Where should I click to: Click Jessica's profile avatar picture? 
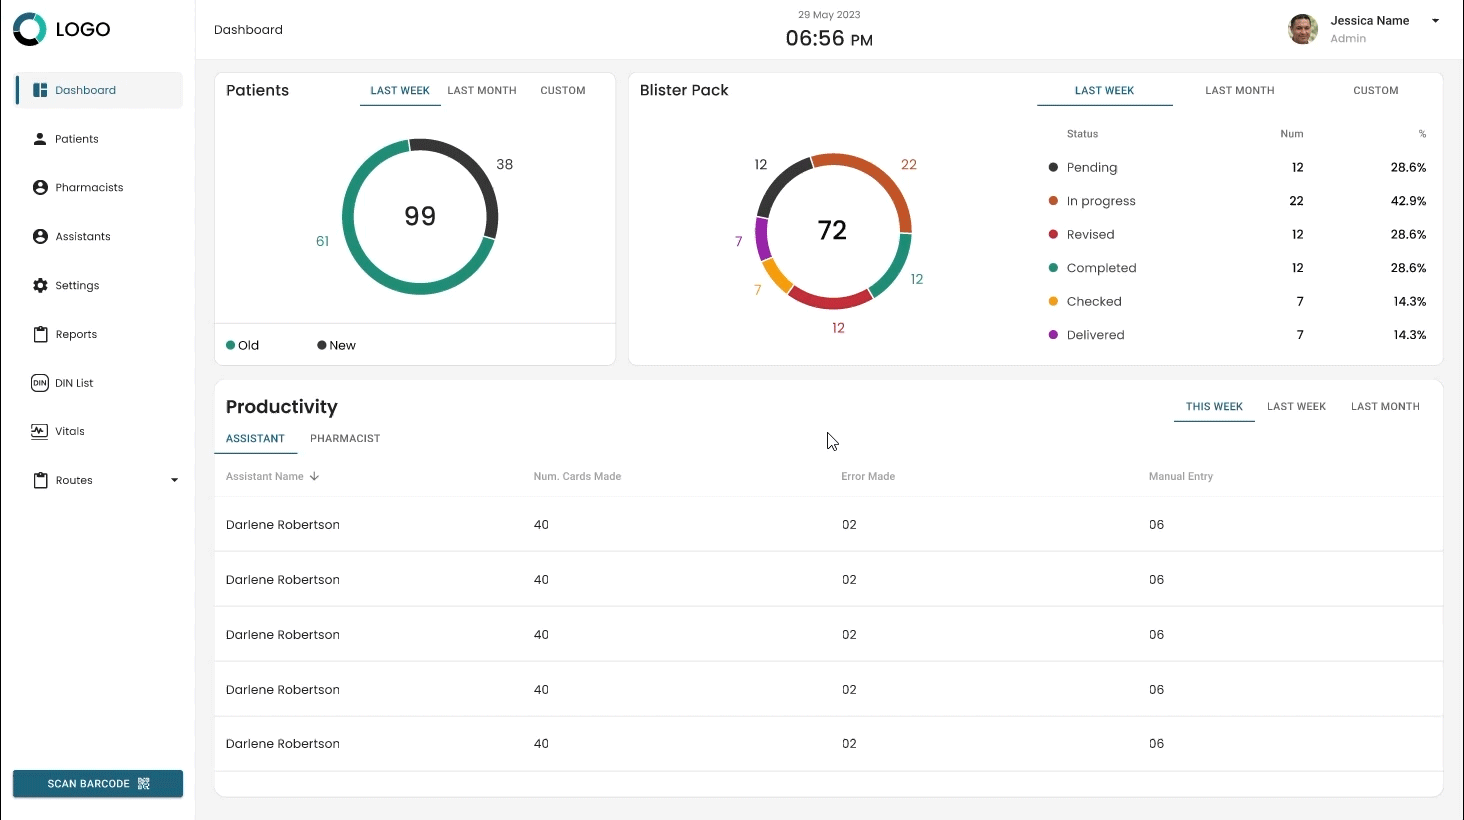(x=1302, y=30)
